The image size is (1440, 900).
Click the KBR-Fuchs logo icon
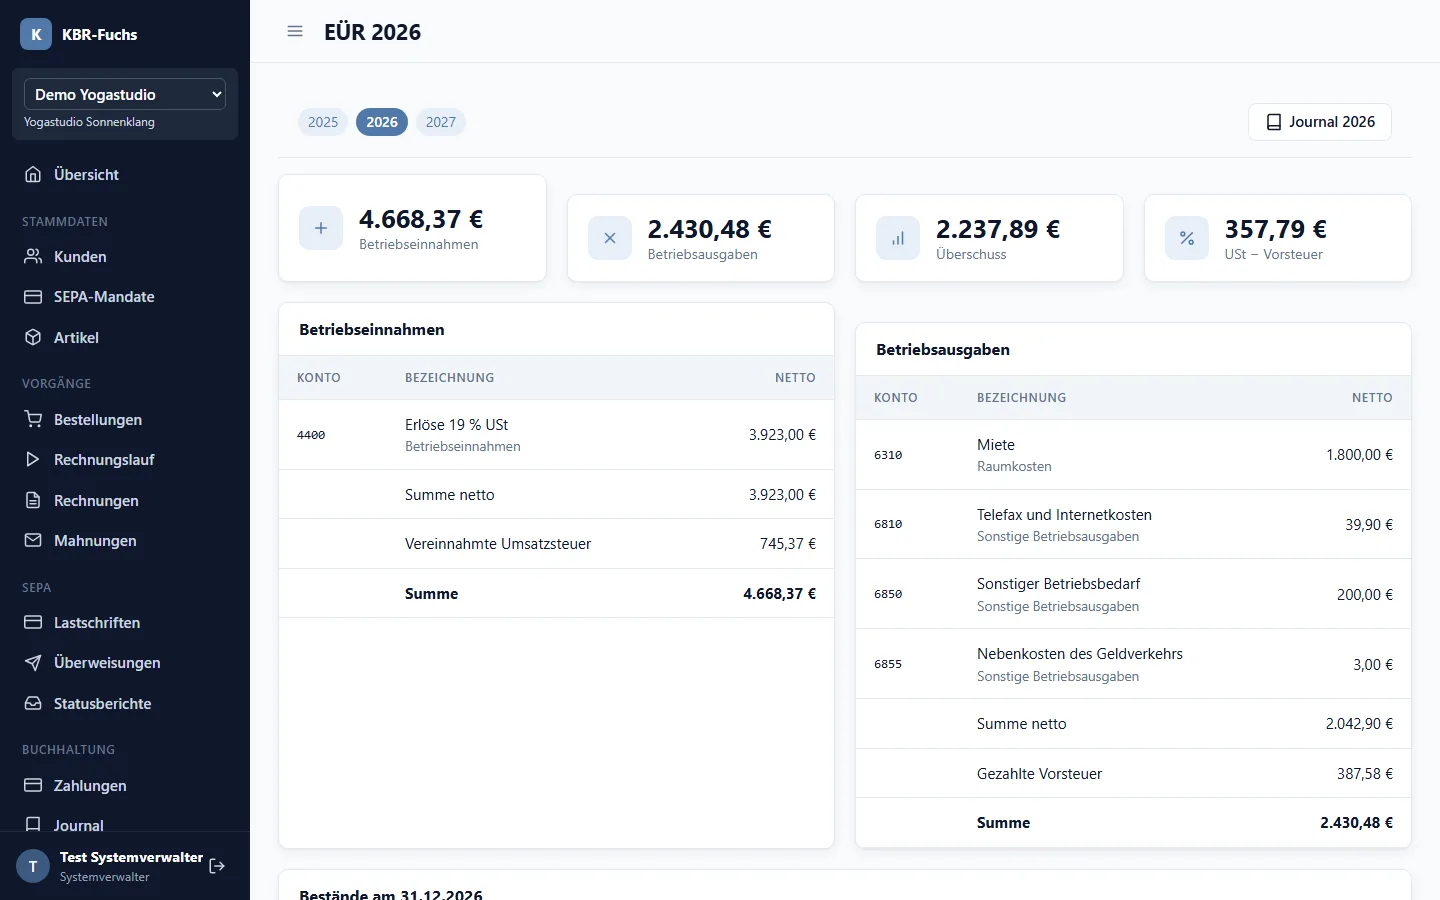(36, 34)
